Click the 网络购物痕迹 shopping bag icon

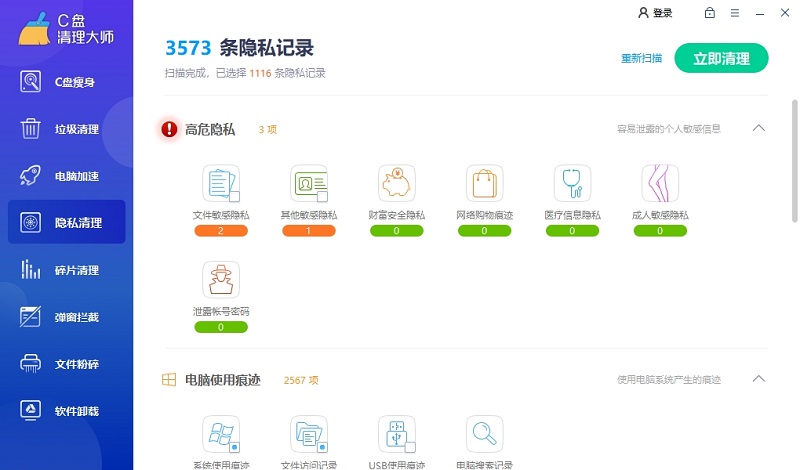click(484, 183)
